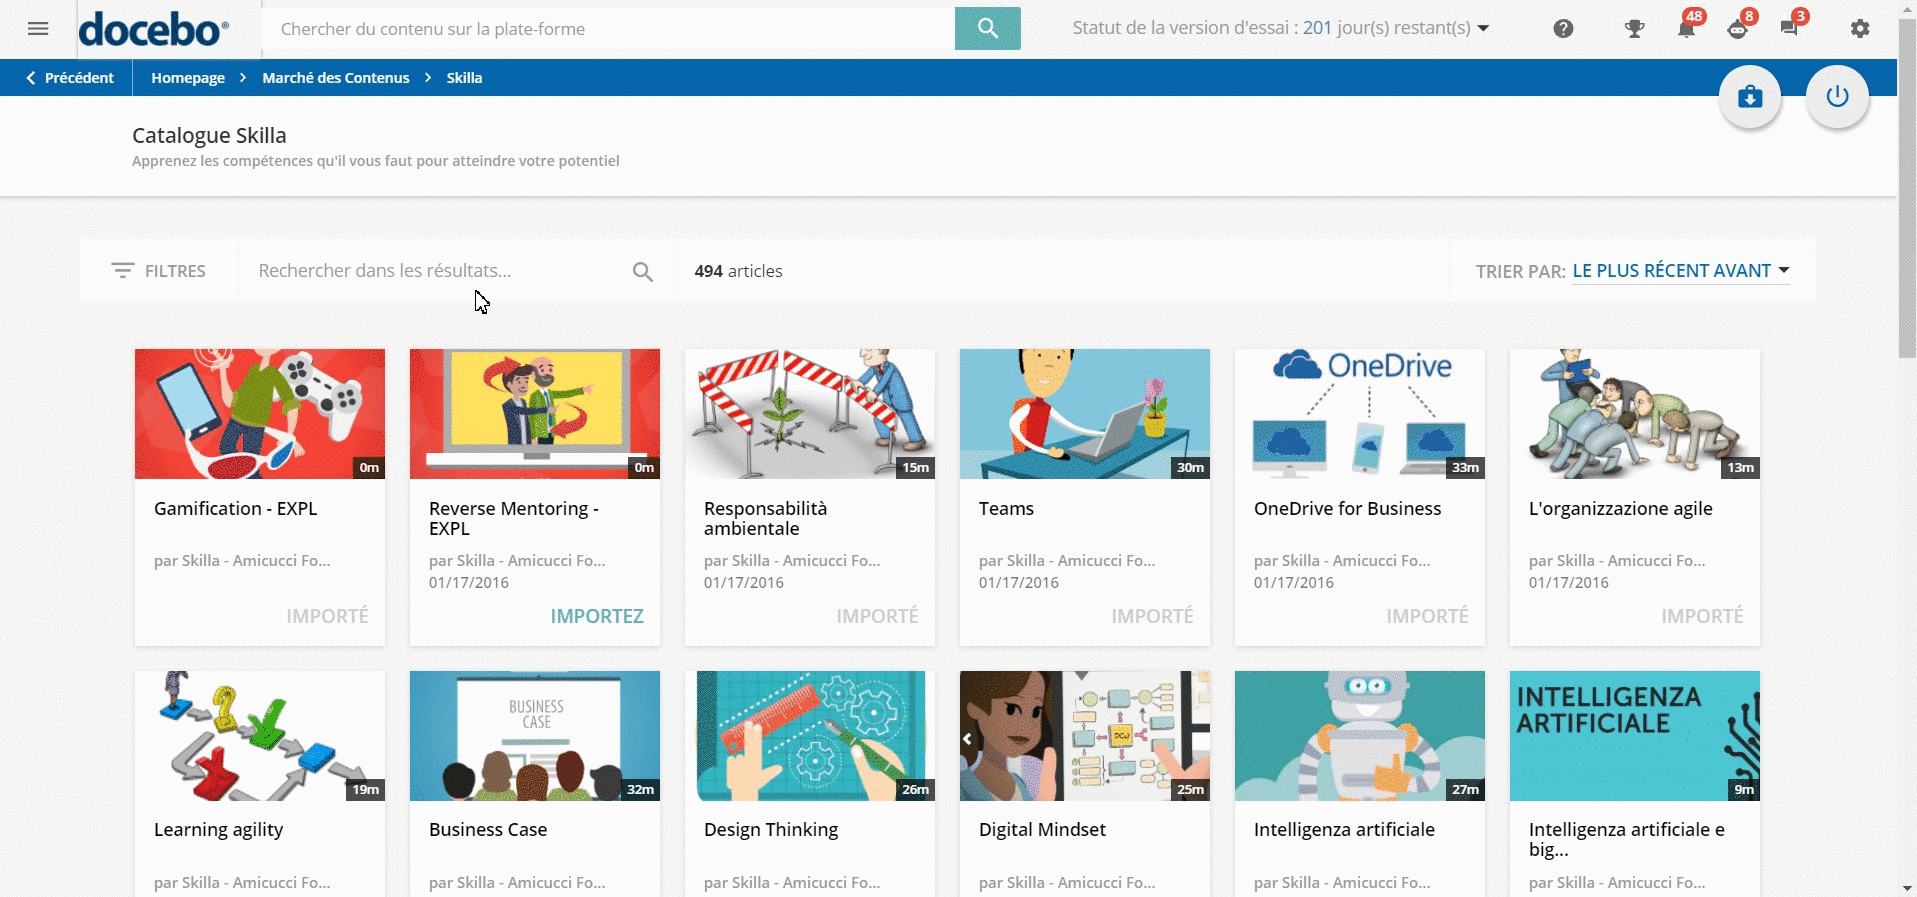Open Responsabilità ambientale thumbnail
Viewport: 1917px width, 897px height.
[810, 414]
